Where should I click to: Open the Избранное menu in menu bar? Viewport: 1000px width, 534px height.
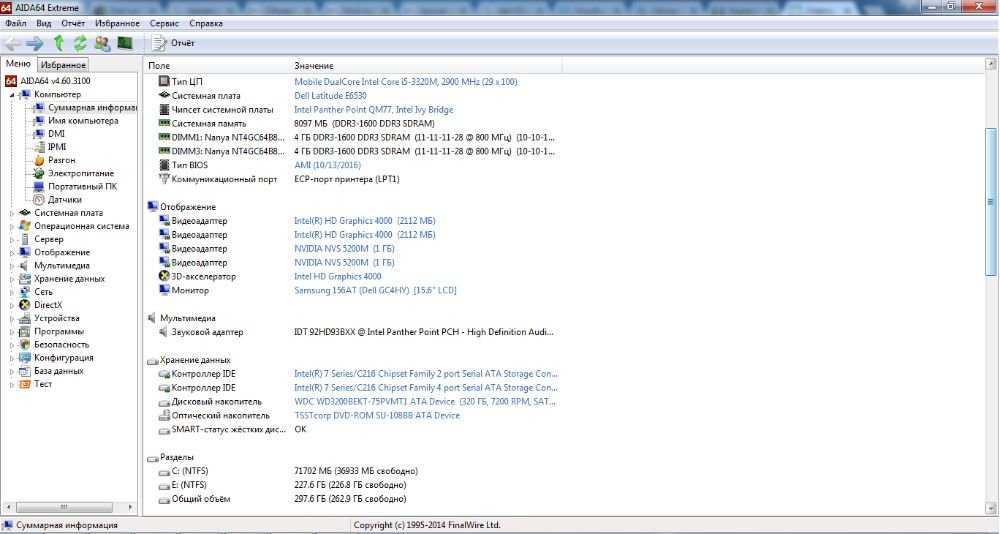click(x=117, y=23)
